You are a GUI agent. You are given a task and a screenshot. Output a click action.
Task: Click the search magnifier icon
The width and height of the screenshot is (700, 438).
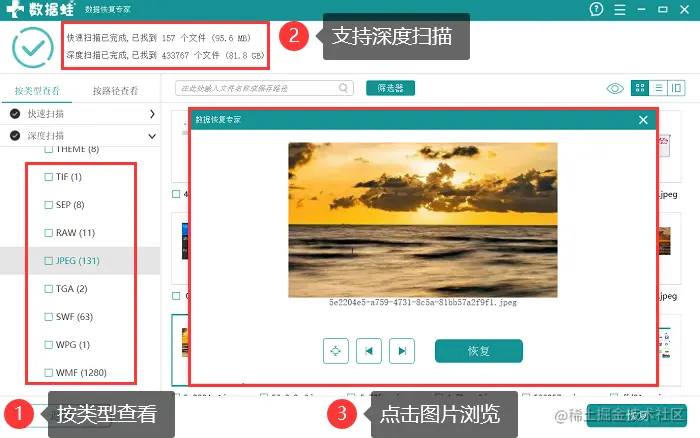(343, 88)
